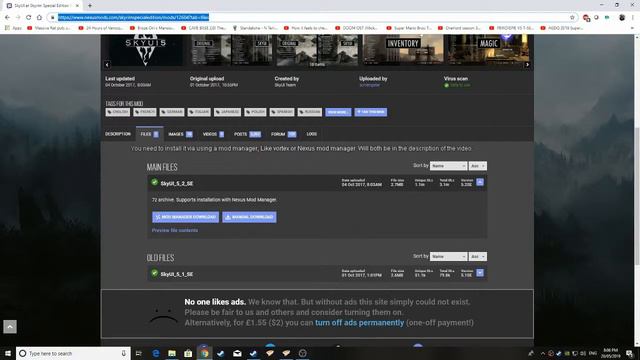Viewport: 640px width, 360px height.
Task: Click the taskbar clock and date
Action: 610,353
